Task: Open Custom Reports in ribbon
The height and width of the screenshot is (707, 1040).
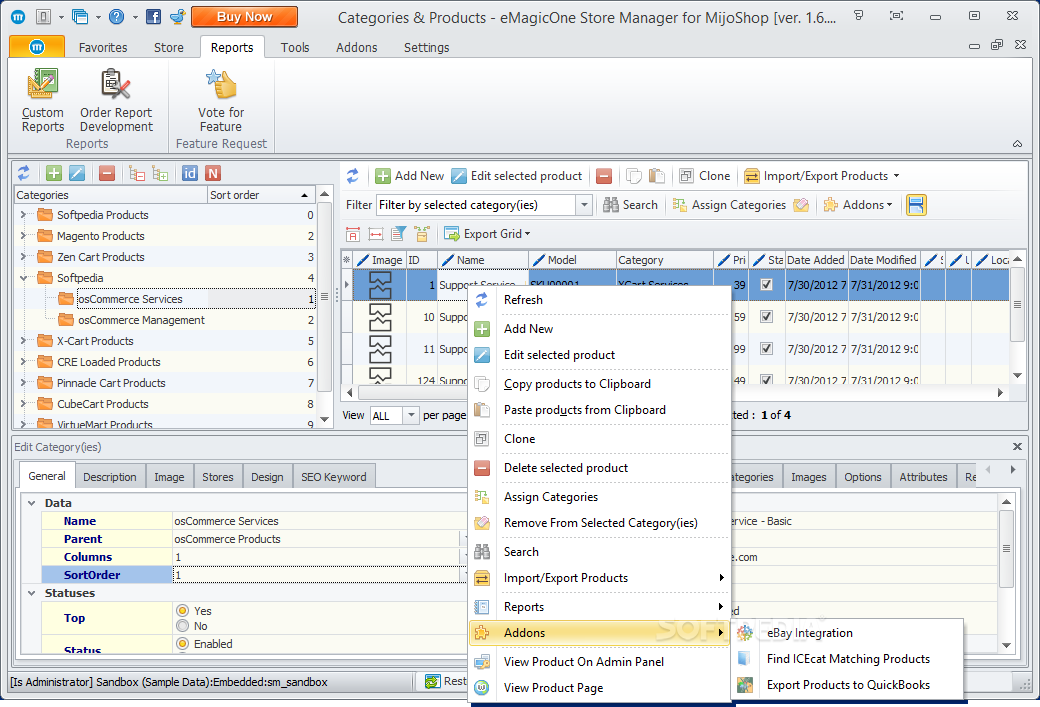Action: [42, 99]
